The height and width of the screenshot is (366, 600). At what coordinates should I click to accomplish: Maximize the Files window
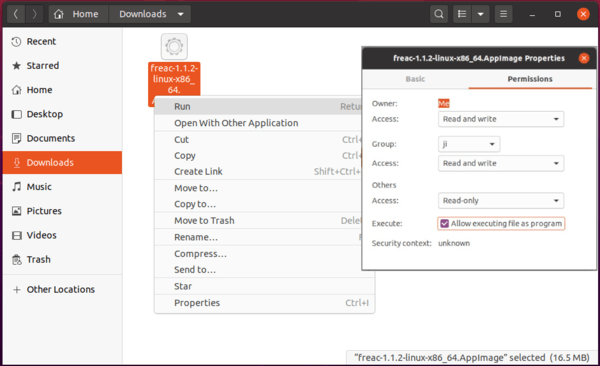point(558,14)
